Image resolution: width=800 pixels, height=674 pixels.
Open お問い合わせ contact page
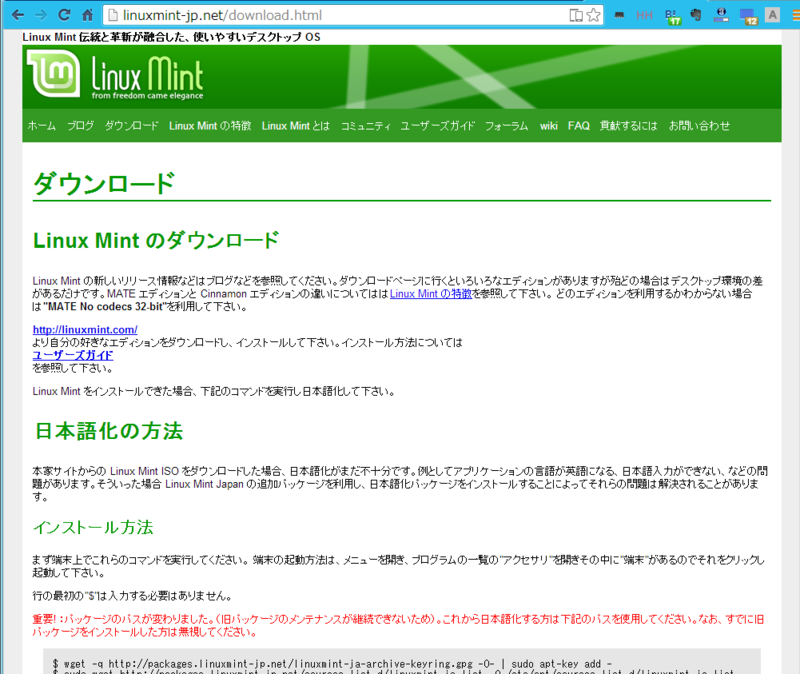point(699,126)
